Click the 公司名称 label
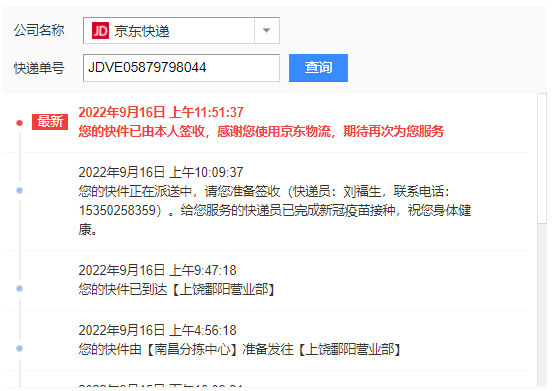 (x=39, y=30)
